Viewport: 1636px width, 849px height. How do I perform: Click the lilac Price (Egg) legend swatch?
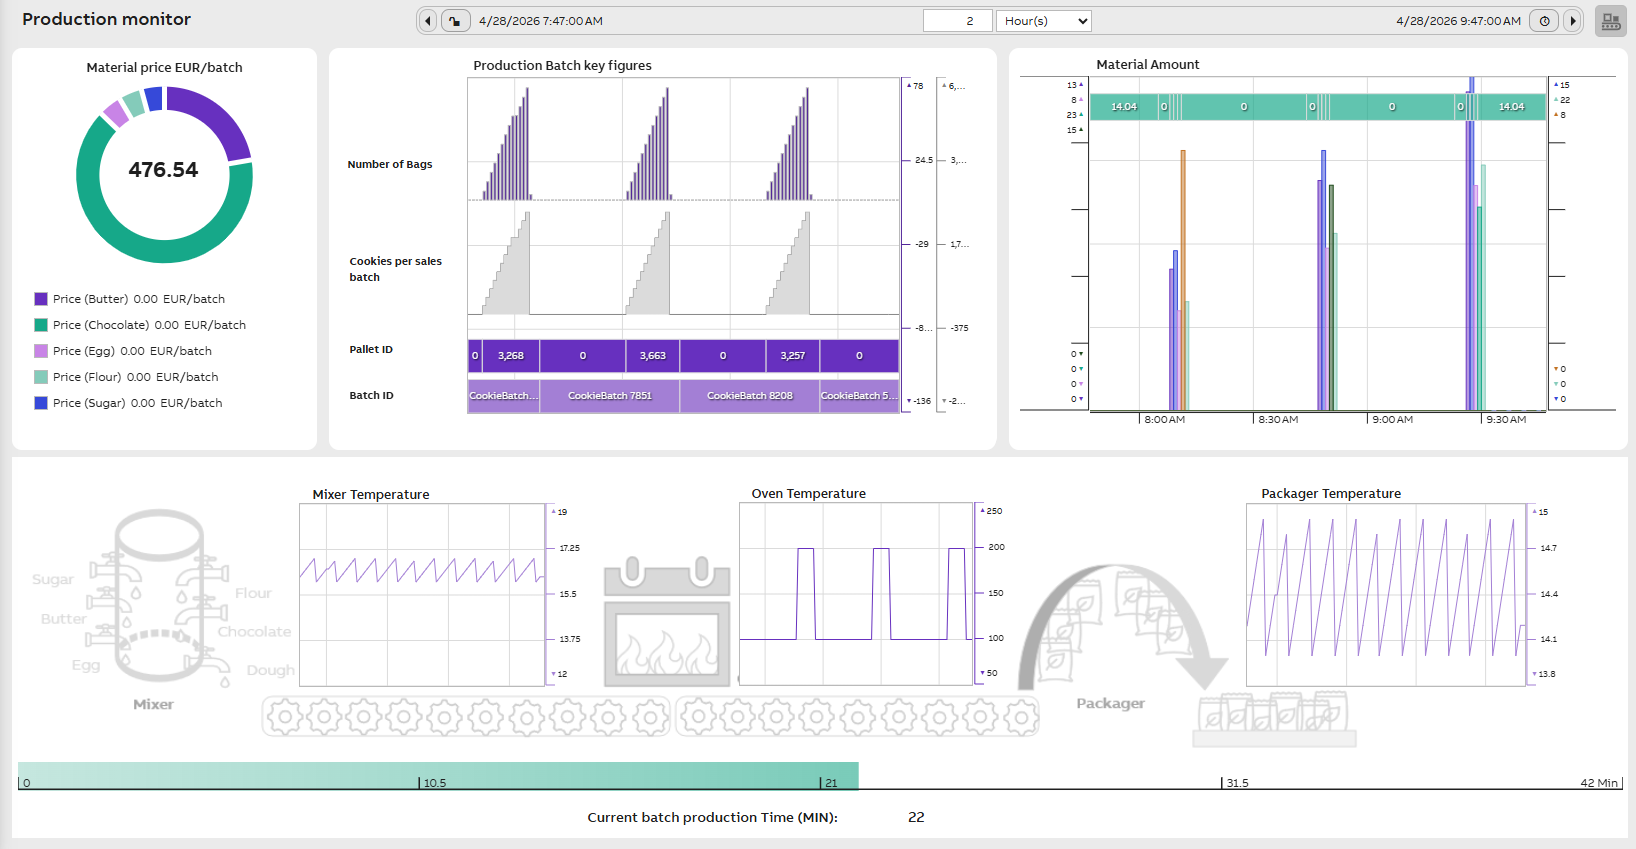[41, 351]
